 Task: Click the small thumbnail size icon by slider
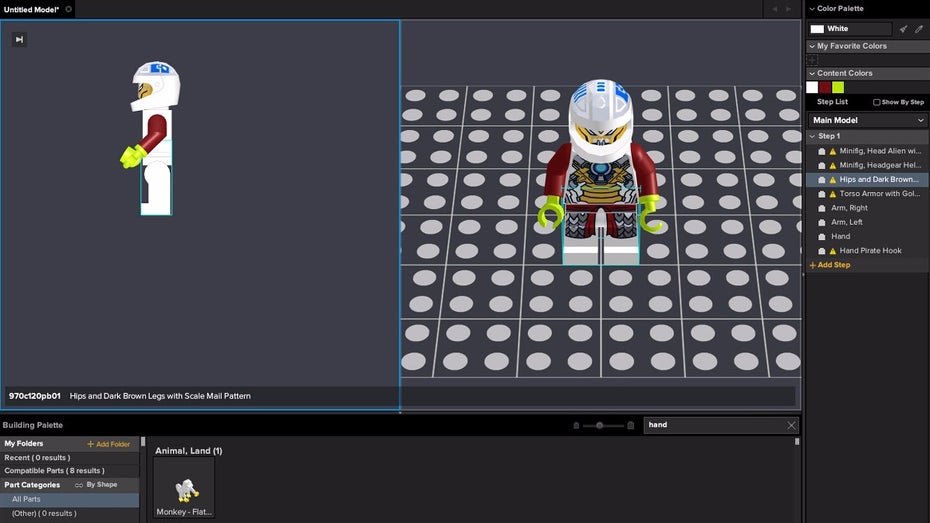point(576,425)
